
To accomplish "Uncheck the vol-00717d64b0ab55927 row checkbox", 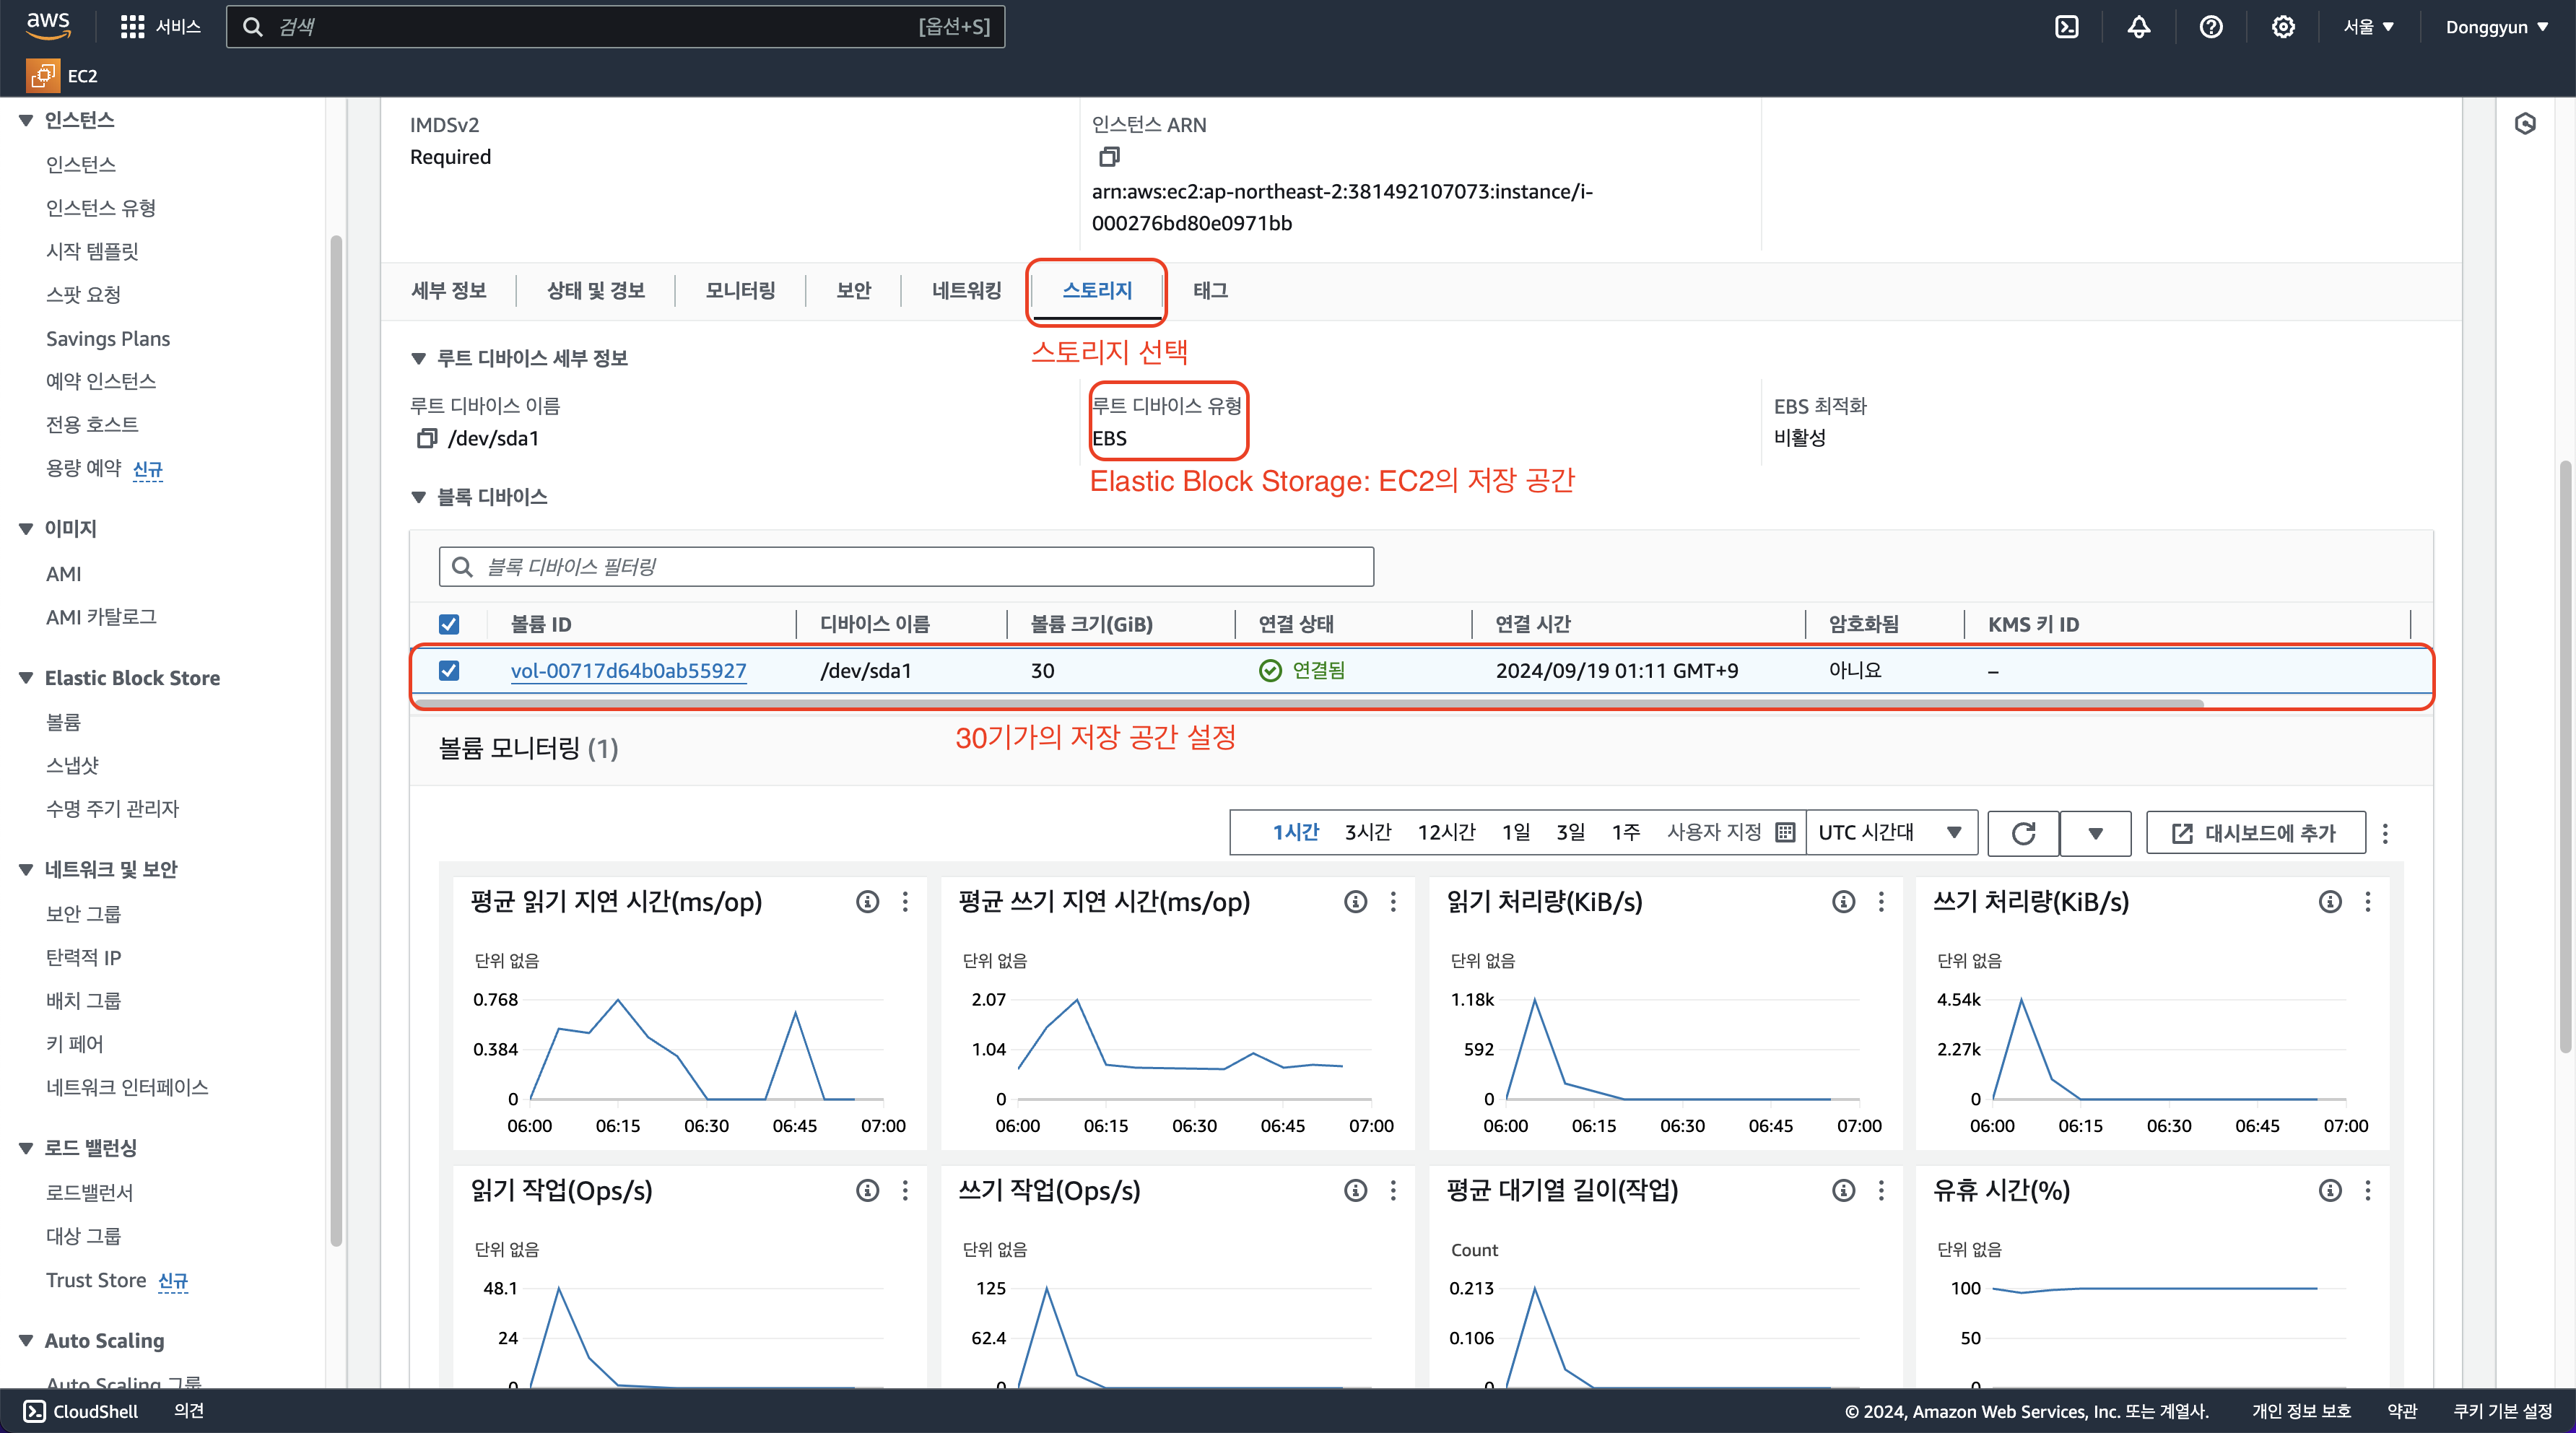I will tap(449, 670).
